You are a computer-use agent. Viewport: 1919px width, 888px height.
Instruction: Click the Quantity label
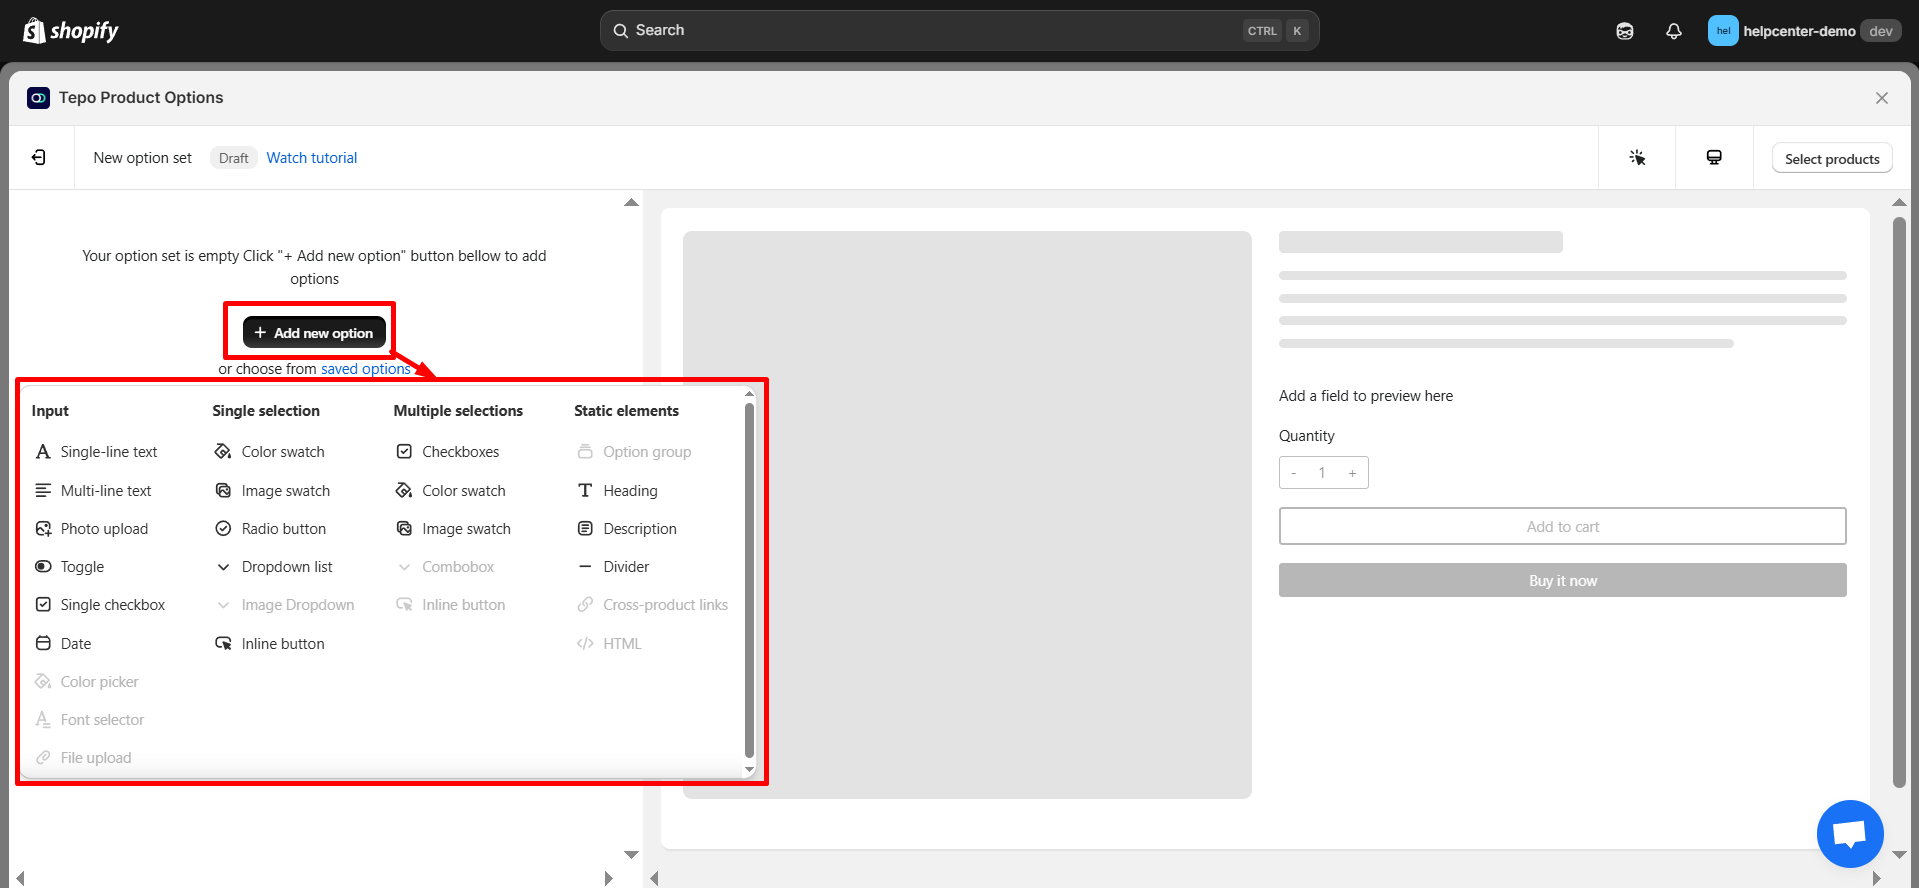pos(1306,436)
